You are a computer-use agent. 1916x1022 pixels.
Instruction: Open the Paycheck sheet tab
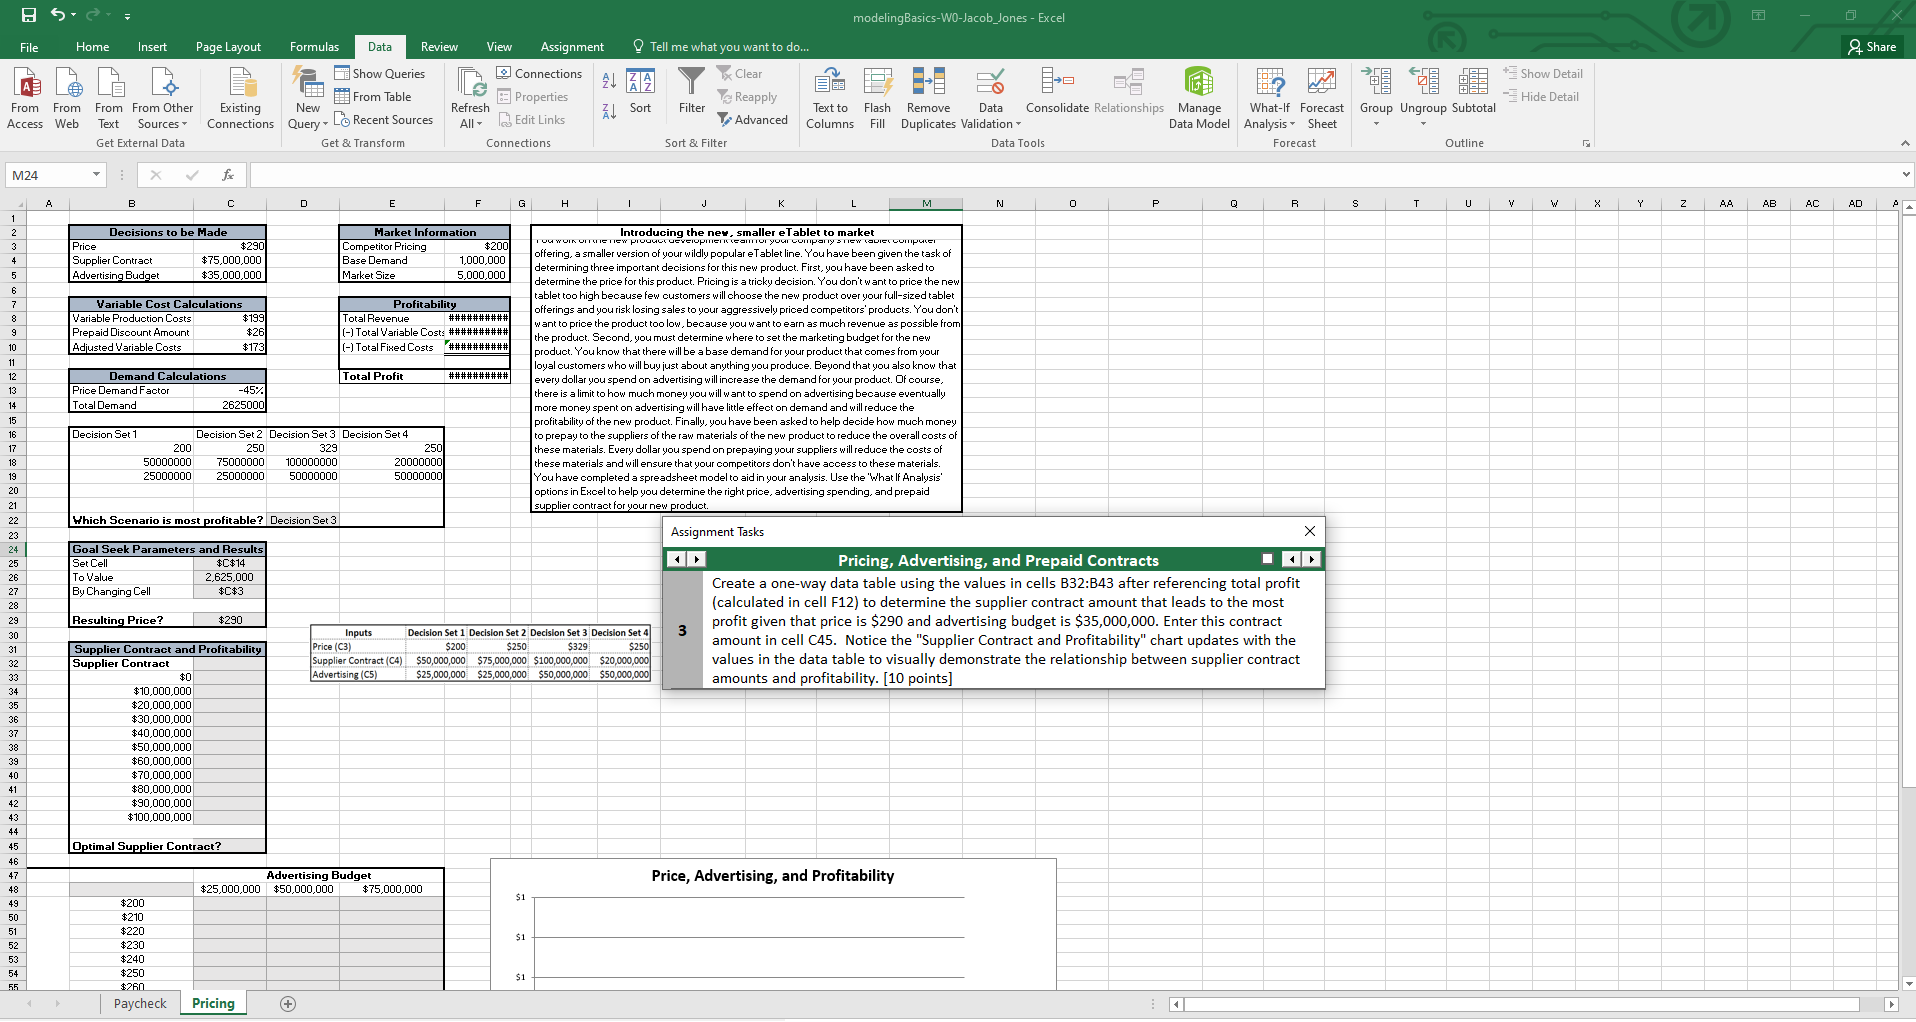139,1003
